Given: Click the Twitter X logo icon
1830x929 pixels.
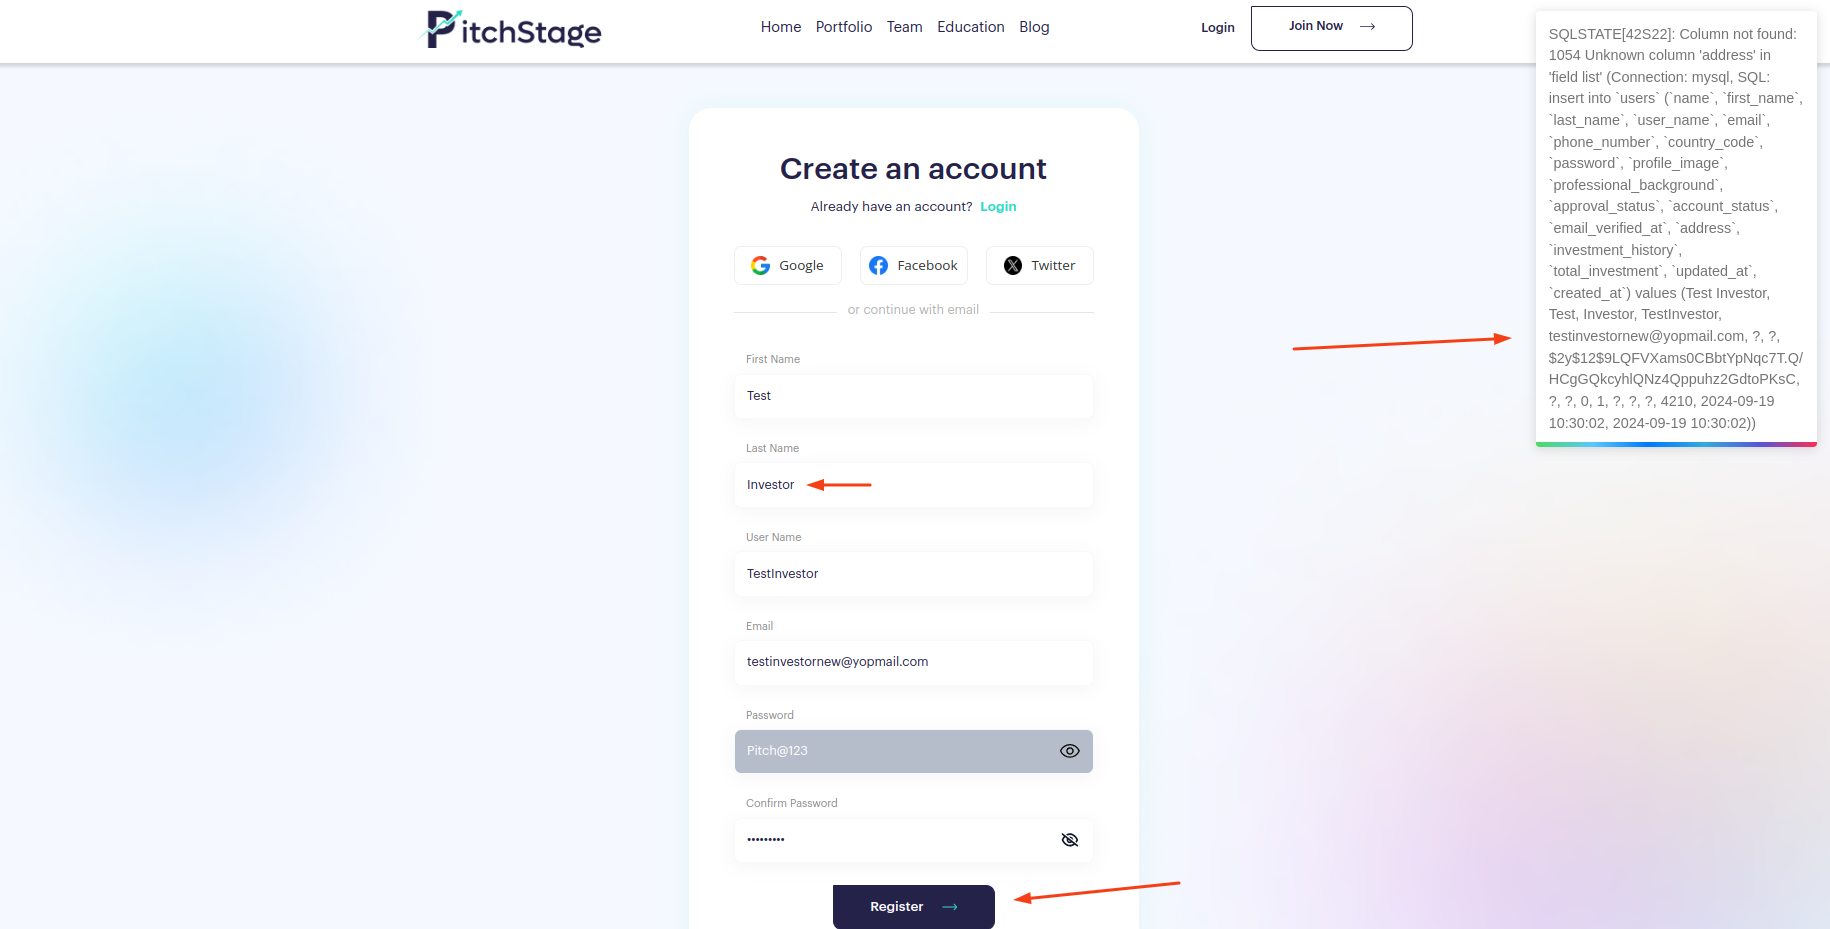Looking at the screenshot, I should coord(1013,265).
